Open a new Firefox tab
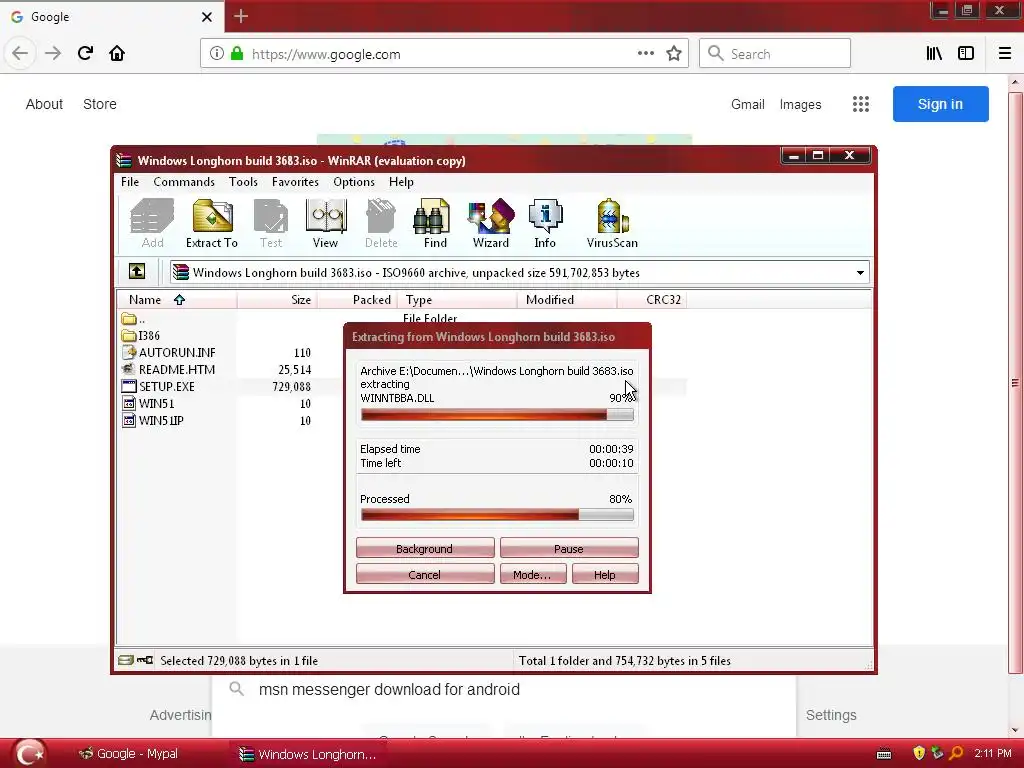Screen dimensions: 1024x768 (x=241, y=16)
